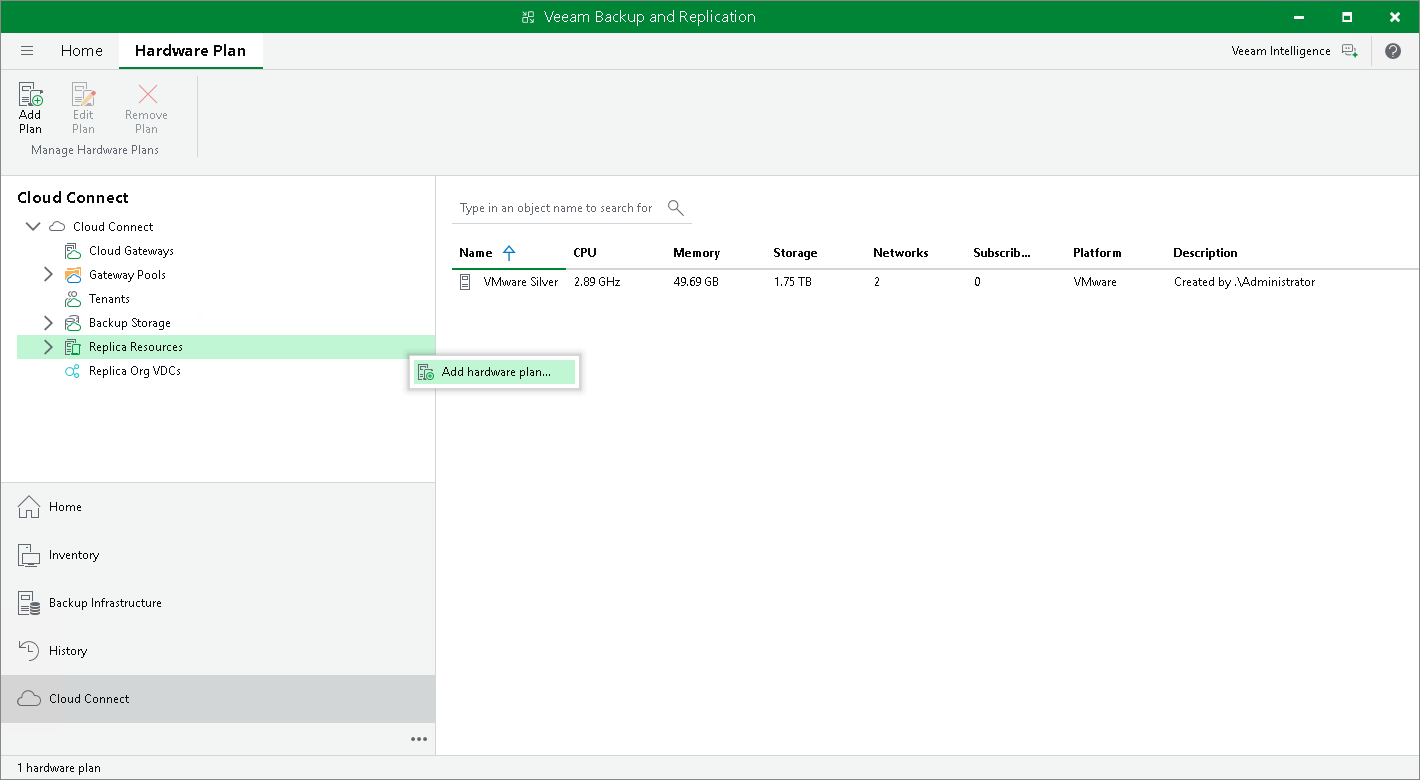This screenshot has width=1420, height=780.
Task: Sort by the Networks column header
Action: pos(901,253)
